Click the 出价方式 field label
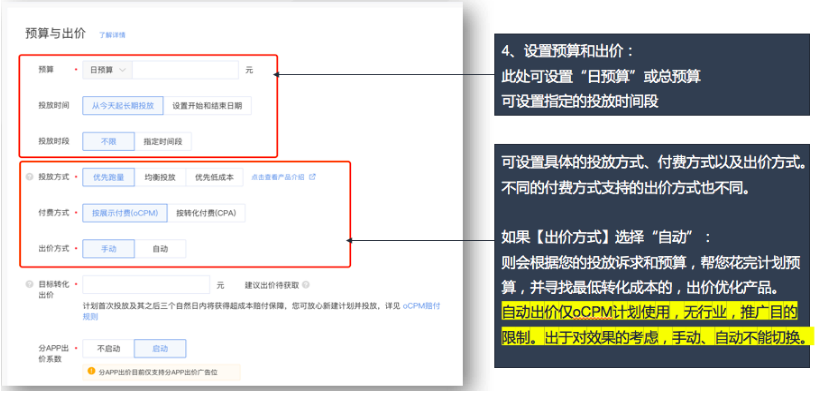The image size is (816, 395). click(x=54, y=249)
